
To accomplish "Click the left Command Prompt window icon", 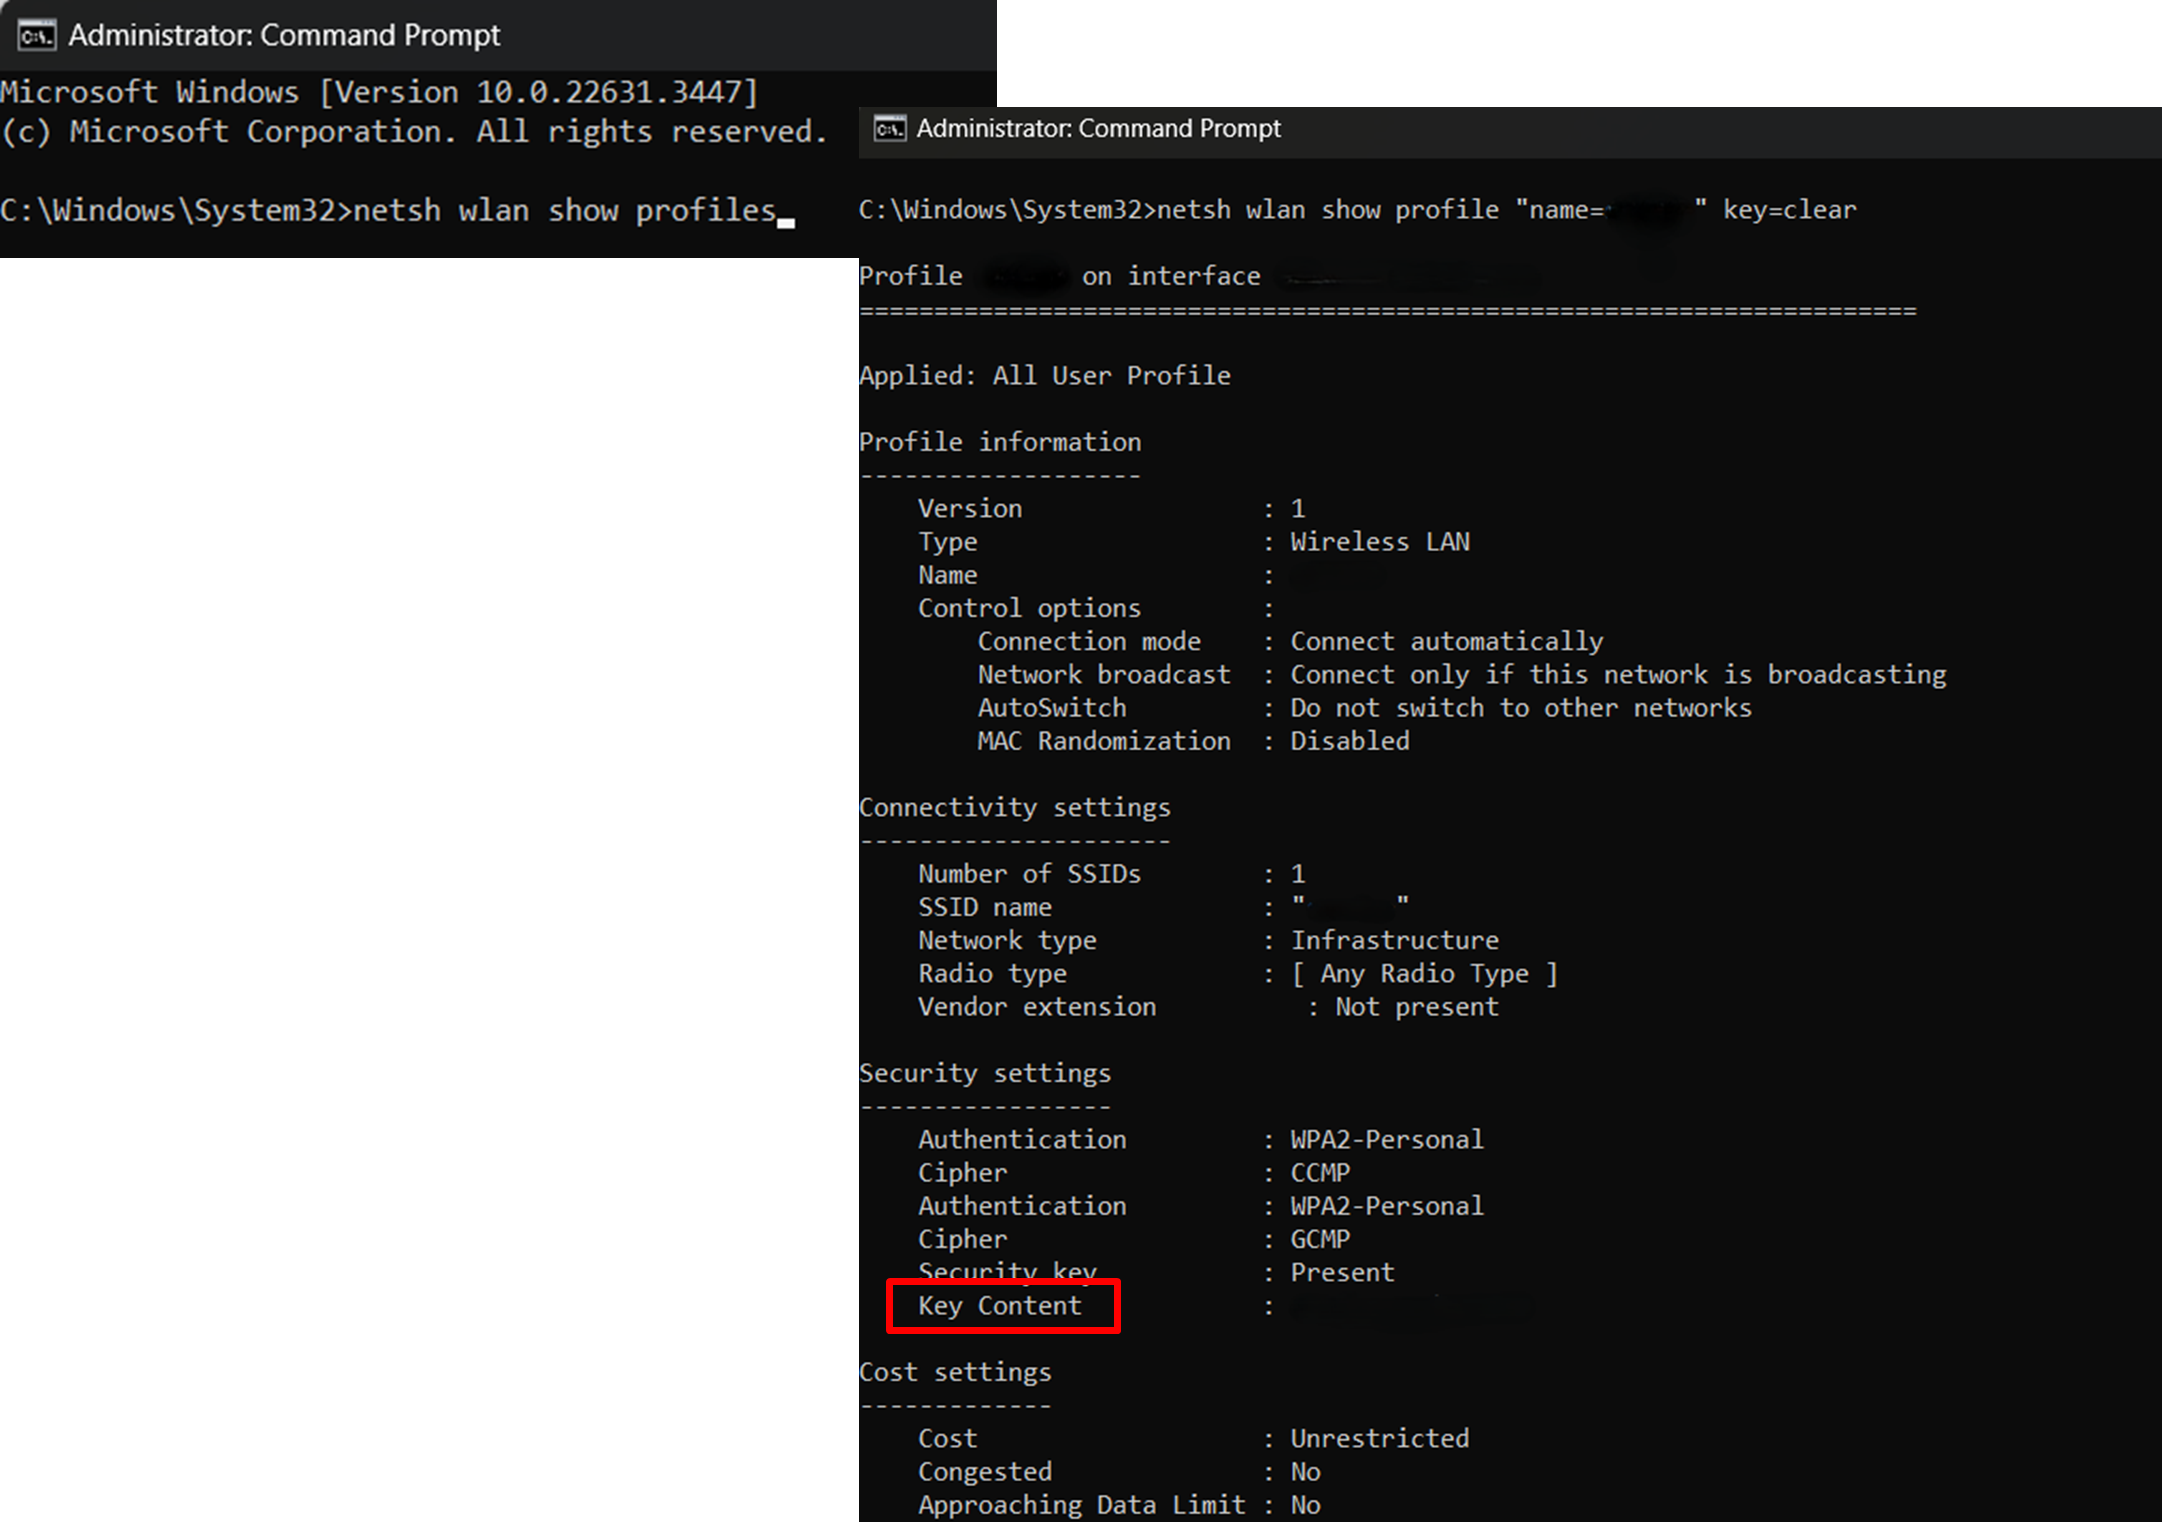I will coord(36,36).
